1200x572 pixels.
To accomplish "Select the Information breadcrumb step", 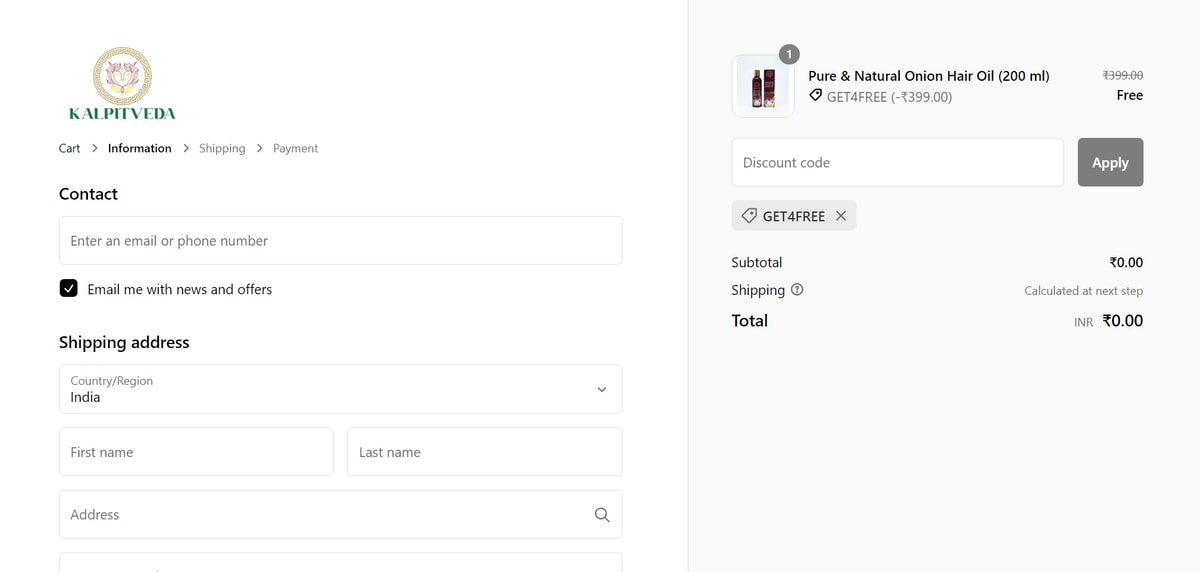I will coord(139,148).
